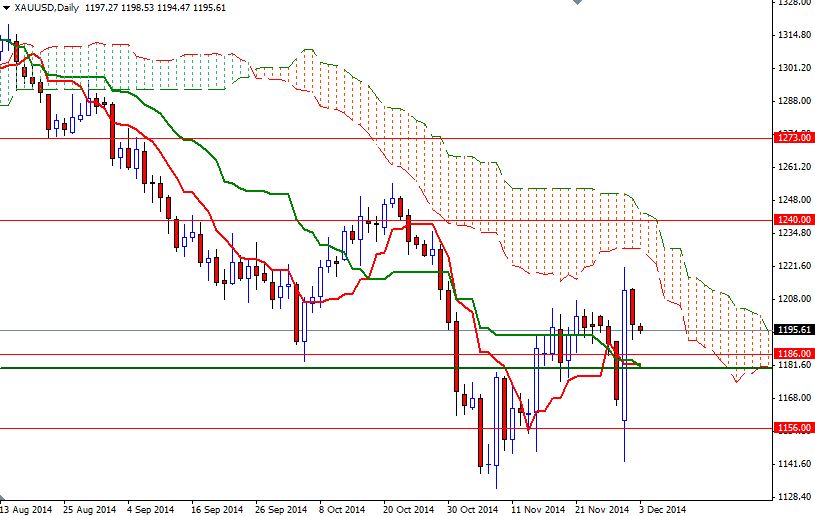
Task: Click the 11 Nov 2014 date label
Action: [537, 510]
